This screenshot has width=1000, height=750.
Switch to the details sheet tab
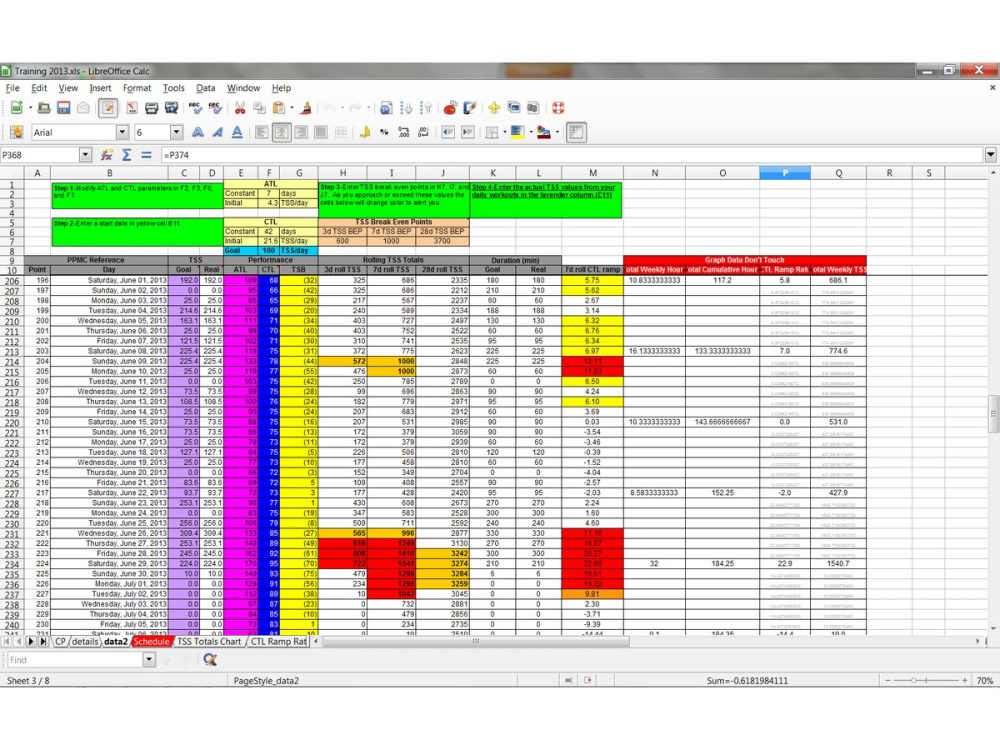click(x=85, y=642)
